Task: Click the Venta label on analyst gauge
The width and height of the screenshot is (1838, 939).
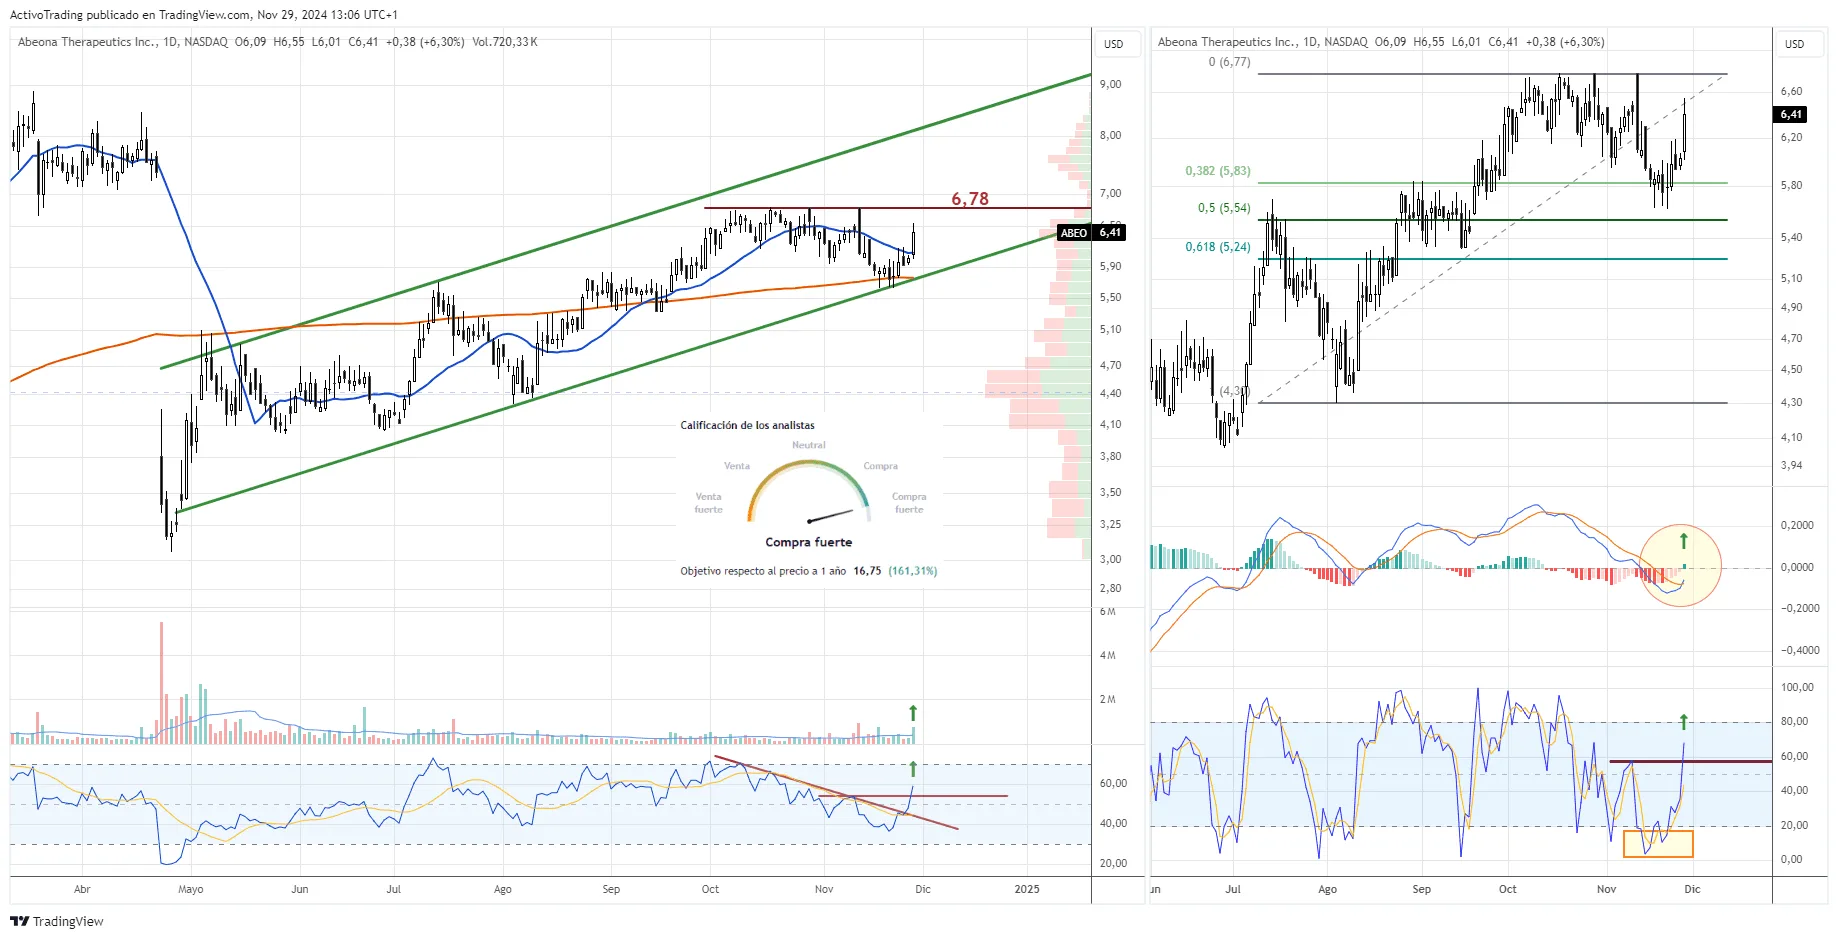Action: point(737,466)
